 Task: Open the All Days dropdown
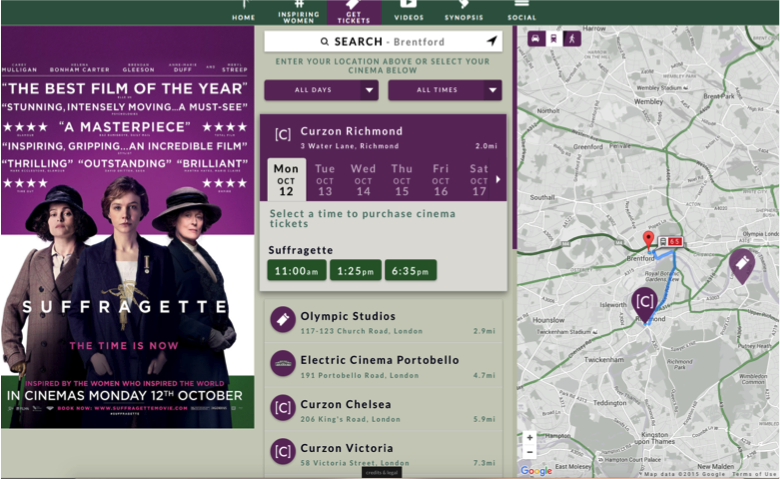click(321, 90)
